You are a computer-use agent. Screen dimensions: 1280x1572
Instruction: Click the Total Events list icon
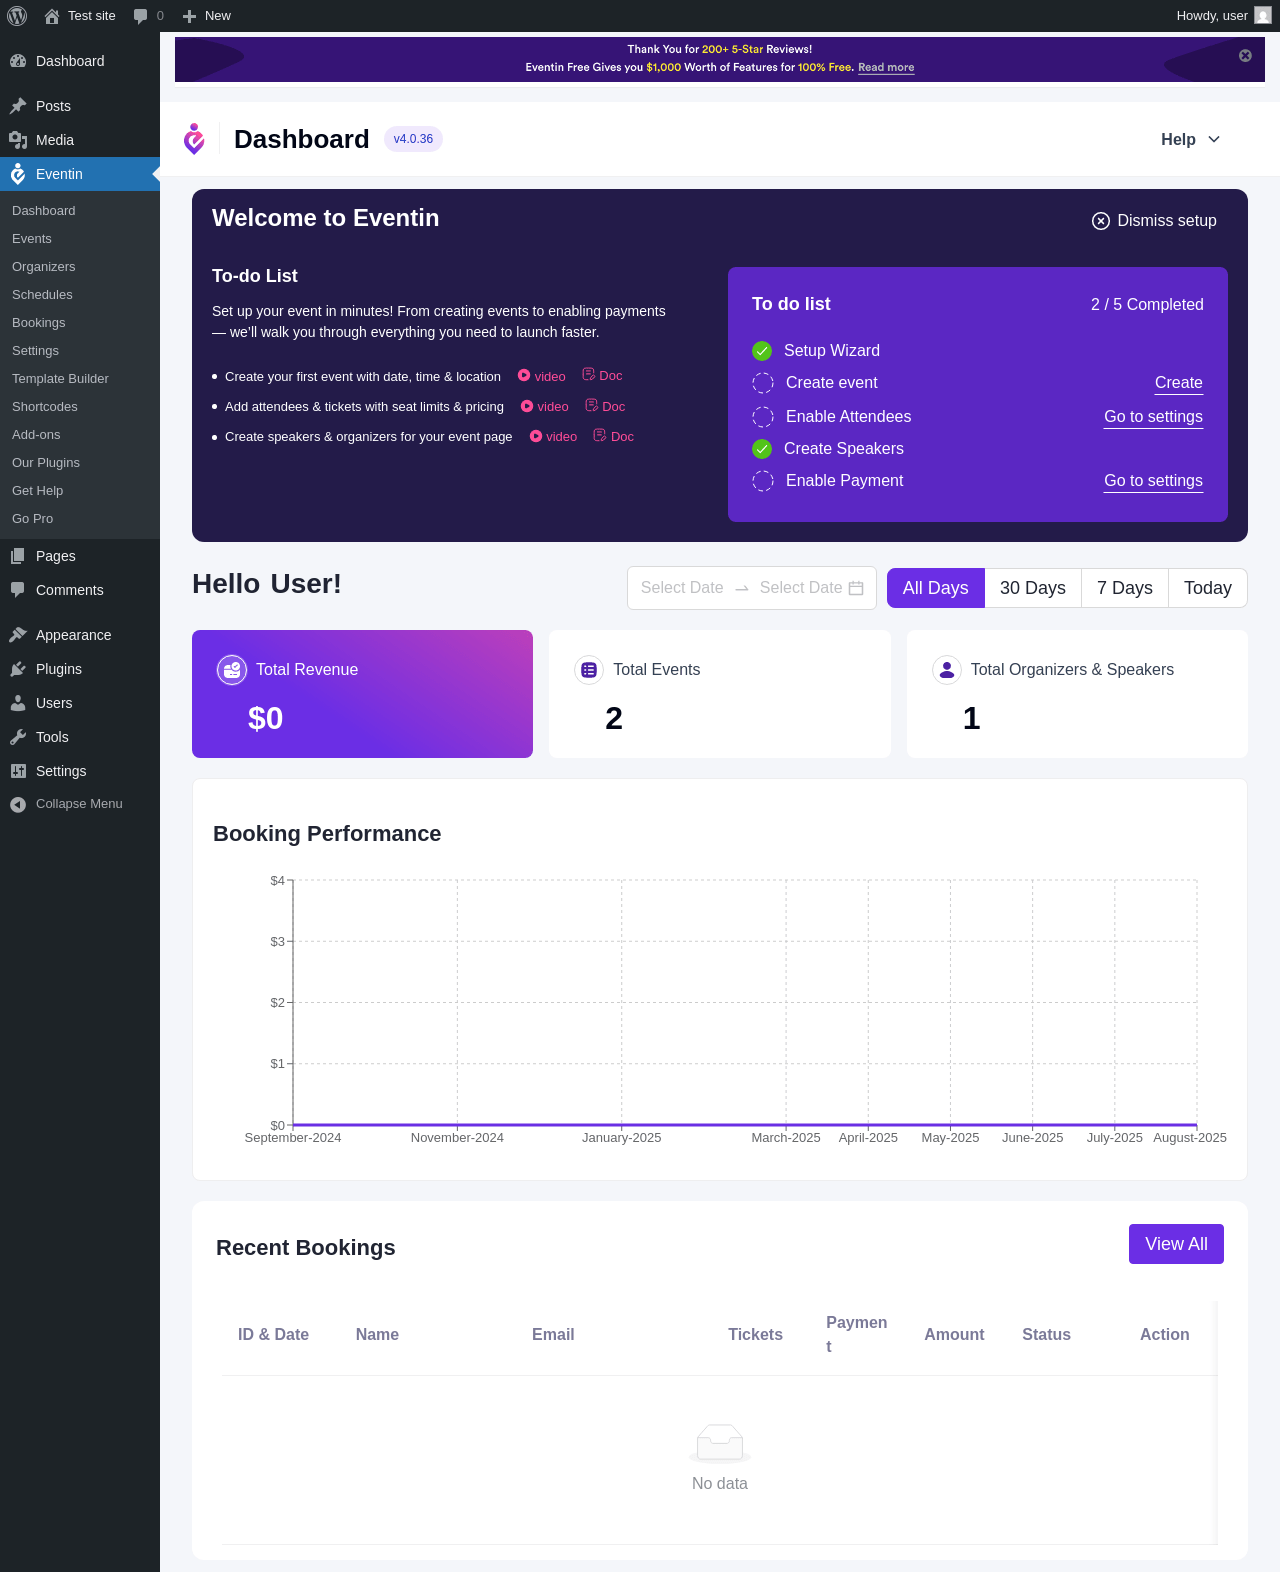pos(589,670)
